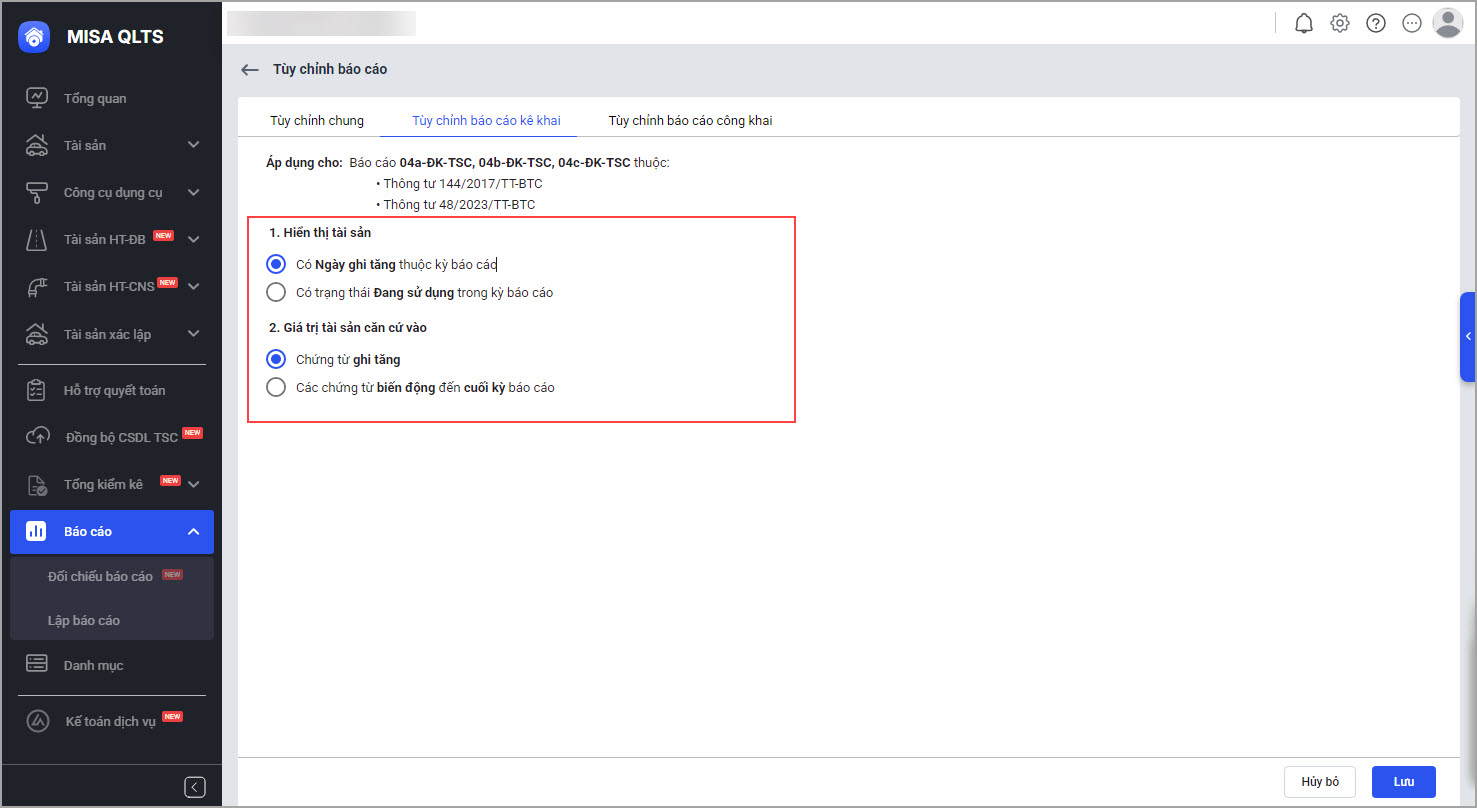Open the more options ellipsis icon
The height and width of the screenshot is (808, 1477).
point(1412,23)
